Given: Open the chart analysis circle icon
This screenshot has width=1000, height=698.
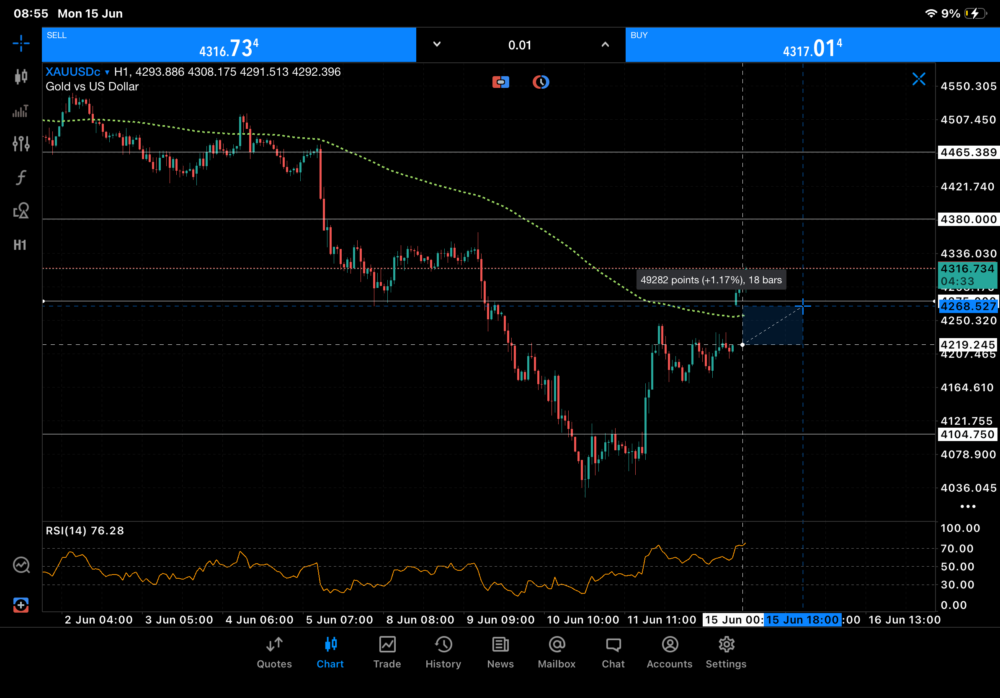Looking at the screenshot, I should [21, 565].
